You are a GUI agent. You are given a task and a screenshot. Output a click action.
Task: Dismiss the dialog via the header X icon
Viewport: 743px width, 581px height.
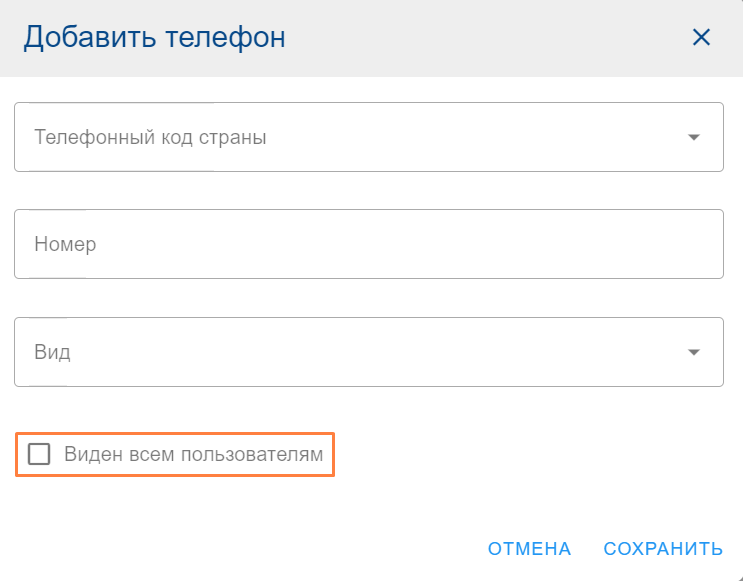[x=701, y=38]
